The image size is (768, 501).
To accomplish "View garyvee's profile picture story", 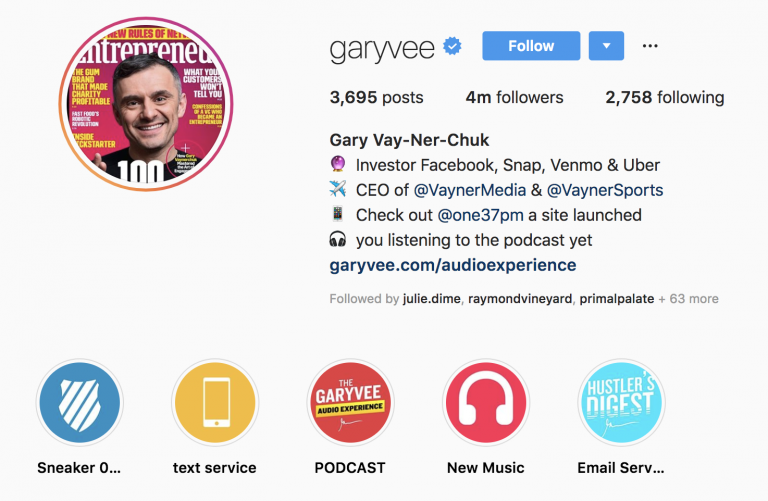I will (146, 104).
